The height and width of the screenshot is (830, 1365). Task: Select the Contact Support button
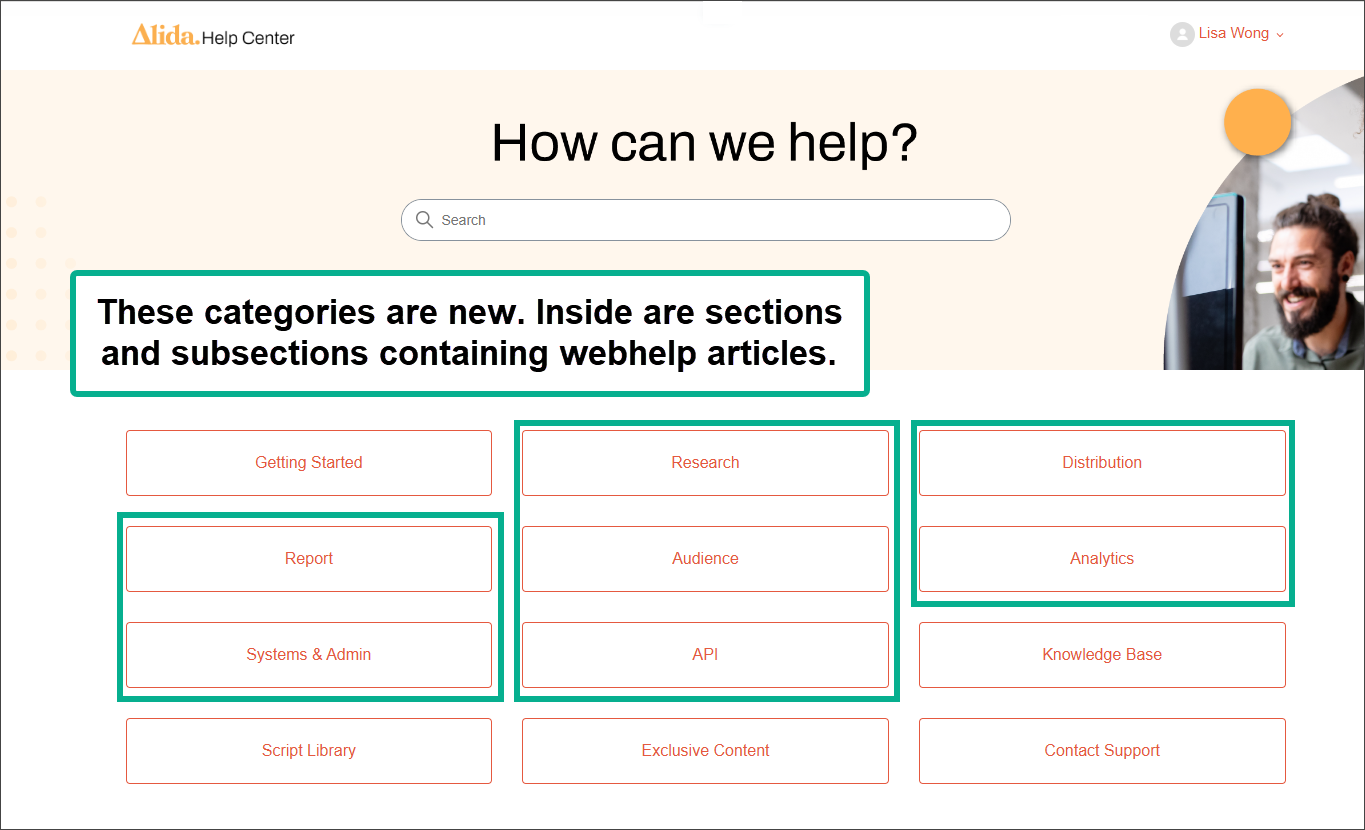pos(1102,751)
